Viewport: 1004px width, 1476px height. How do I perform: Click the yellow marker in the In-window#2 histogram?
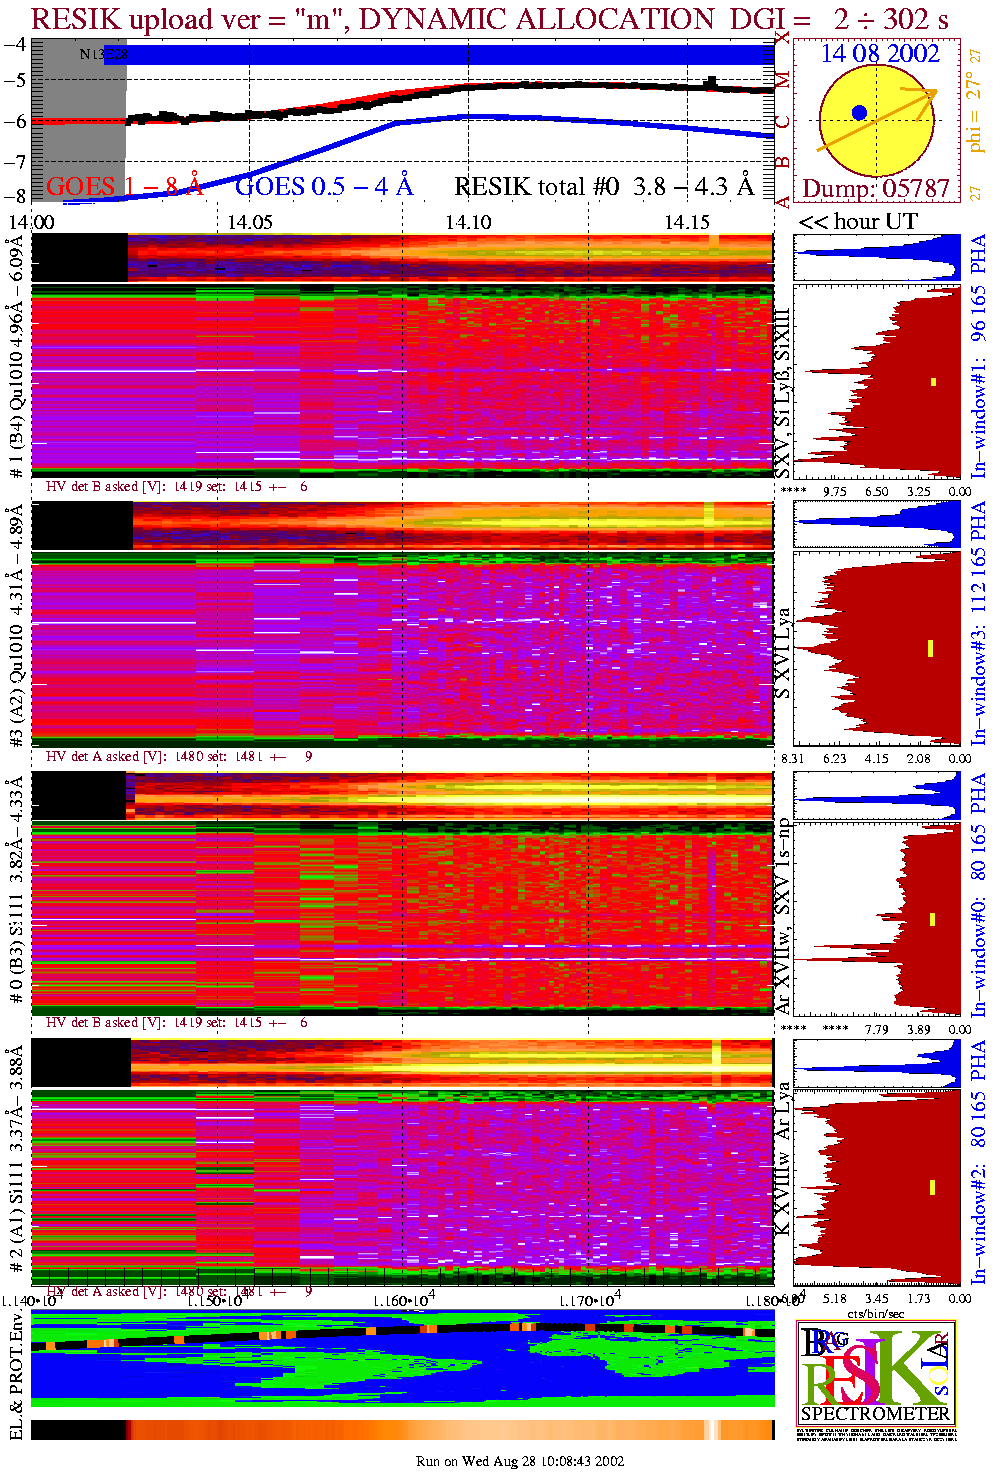click(x=932, y=1187)
